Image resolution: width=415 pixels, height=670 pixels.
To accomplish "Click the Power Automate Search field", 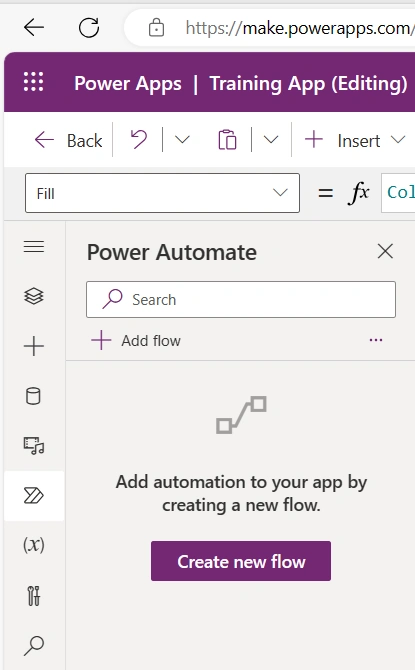I will pos(241,300).
